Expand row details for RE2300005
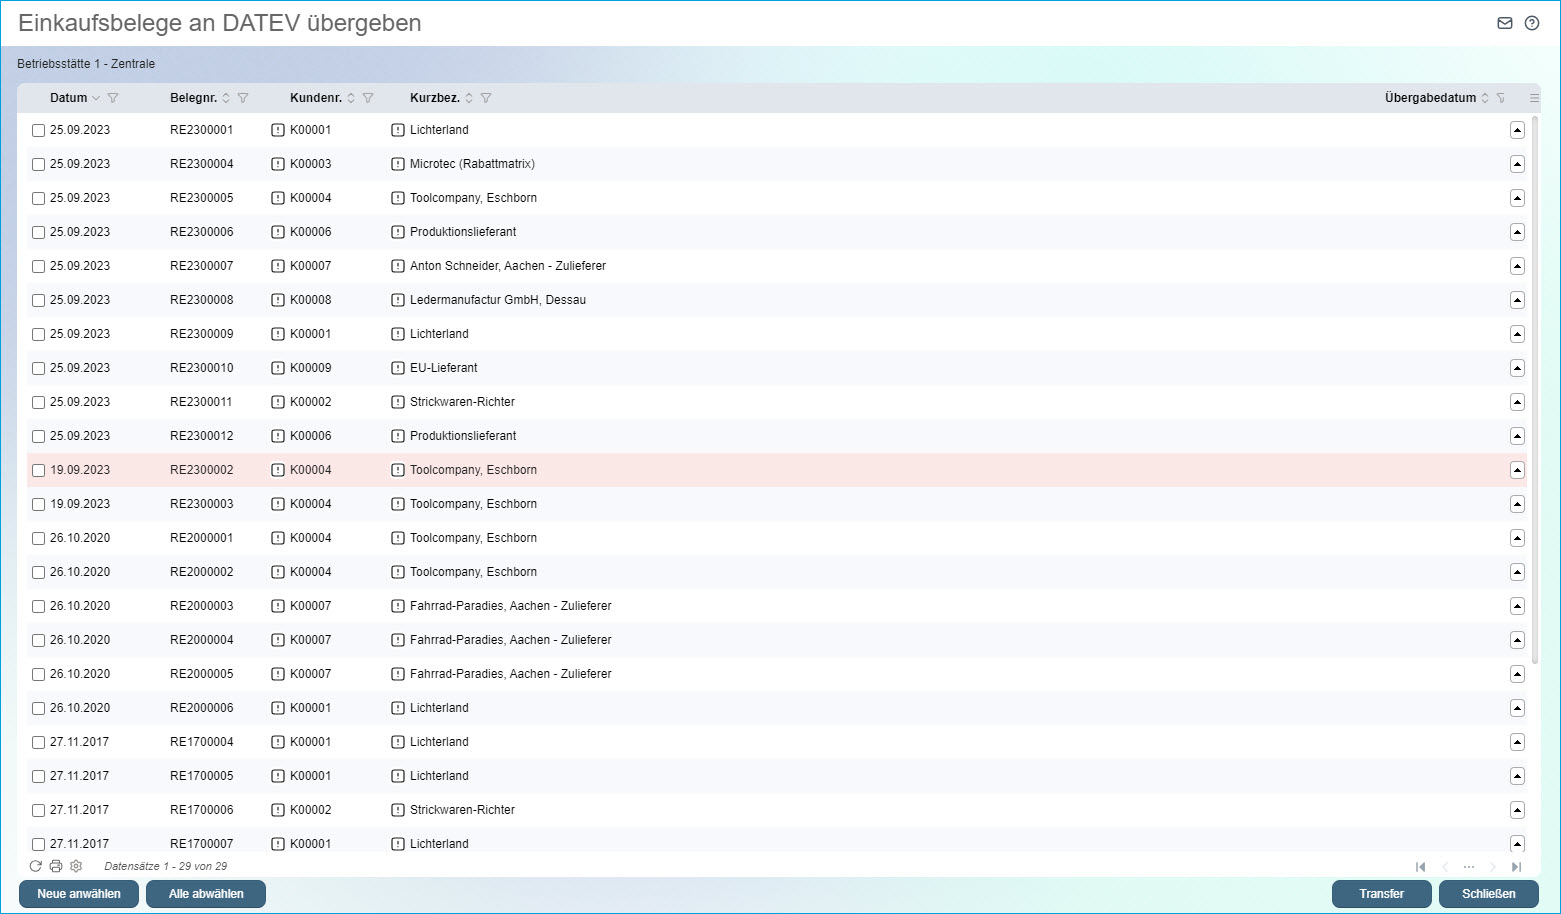Viewport: 1561px width, 914px height. tap(1517, 198)
